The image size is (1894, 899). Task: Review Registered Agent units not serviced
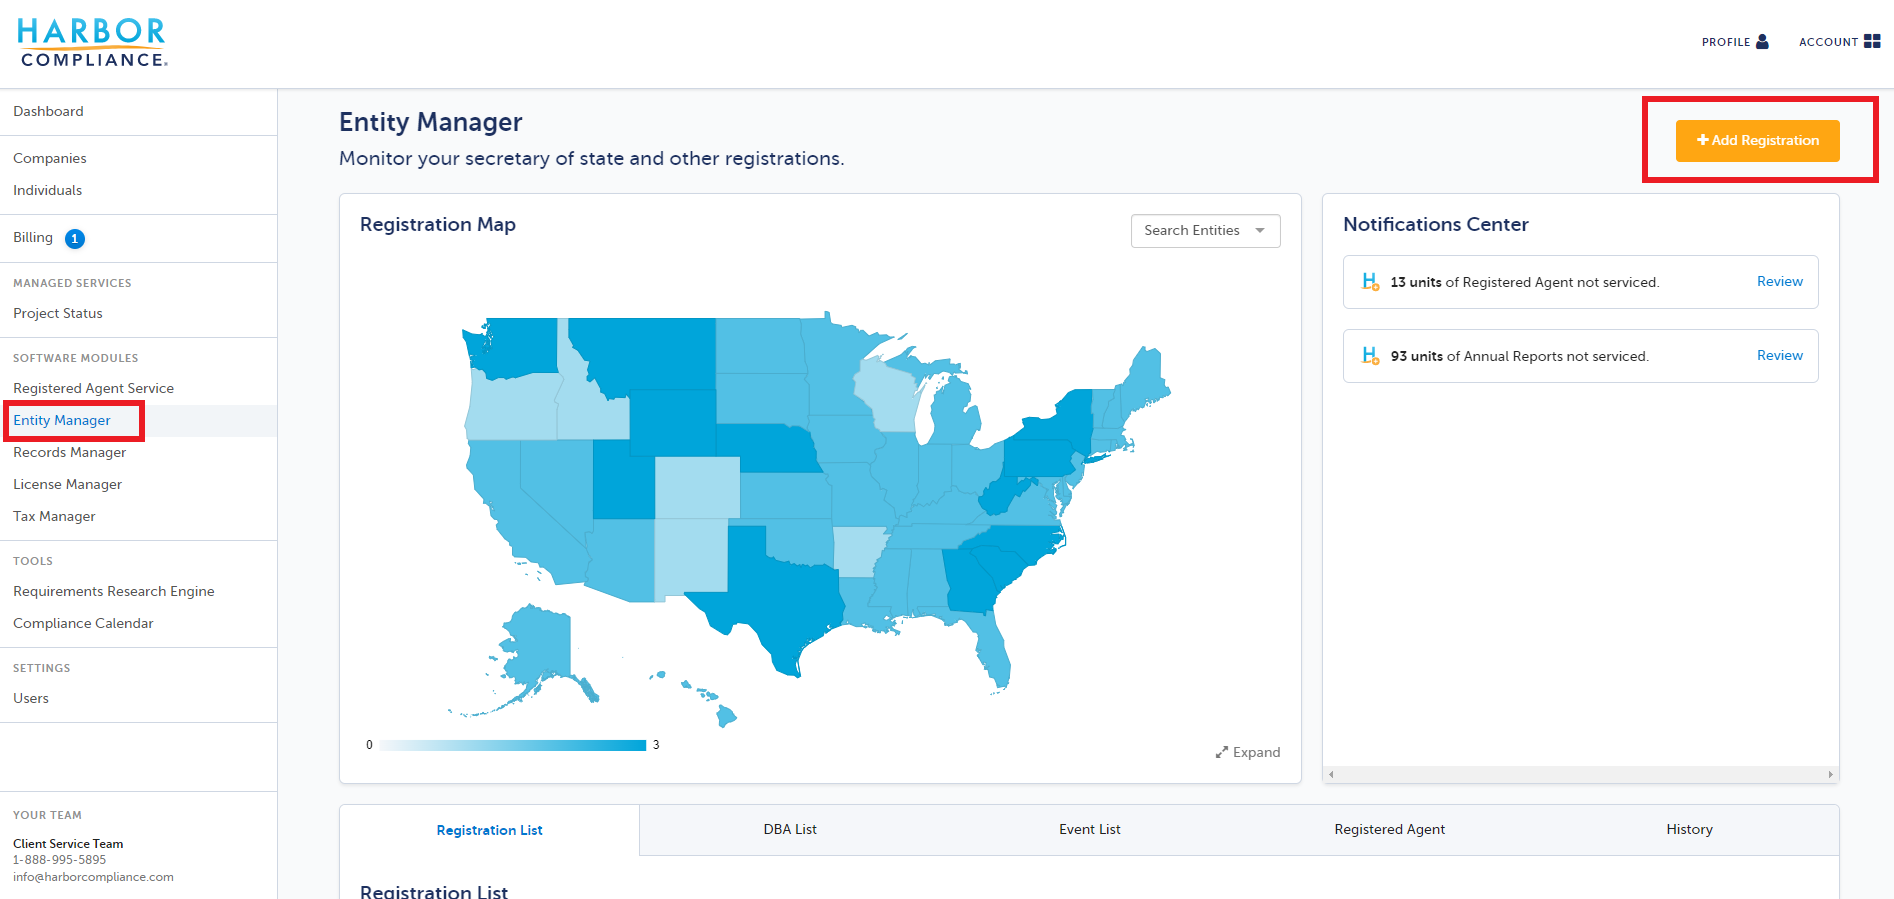point(1780,282)
